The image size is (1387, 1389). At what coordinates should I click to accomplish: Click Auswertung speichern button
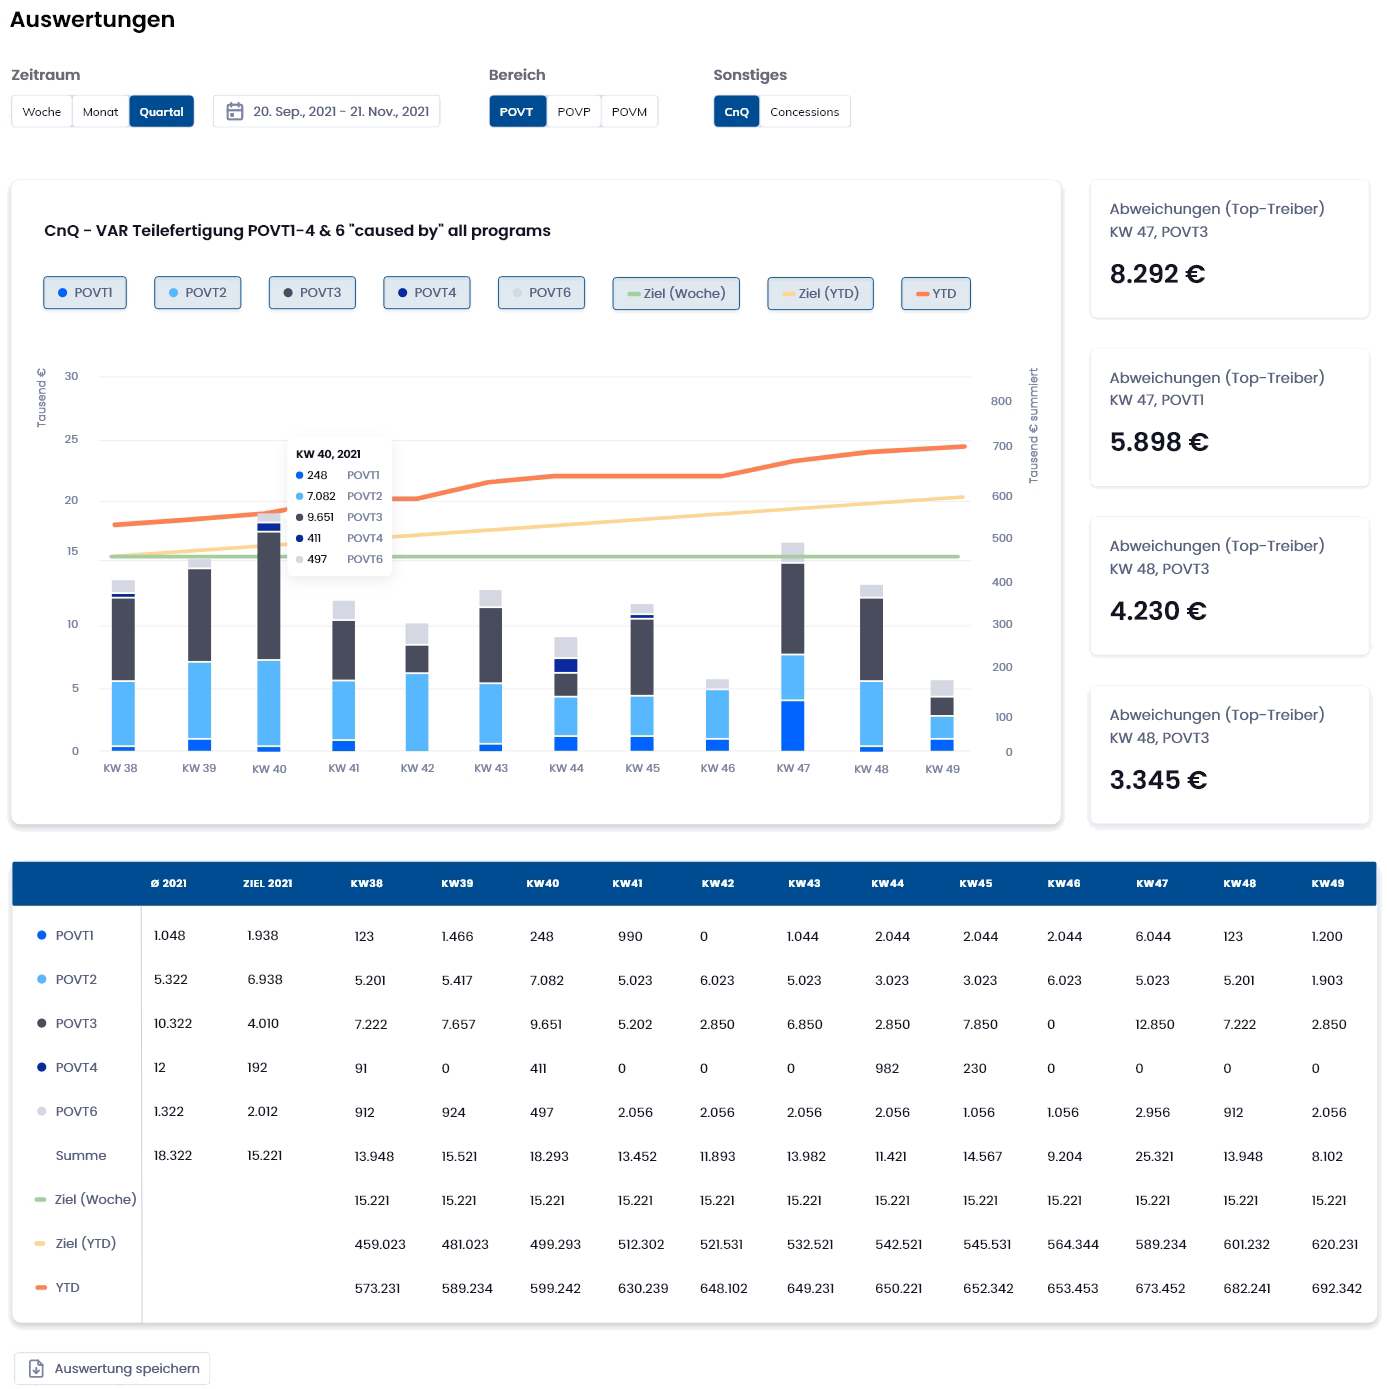(x=112, y=1368)
